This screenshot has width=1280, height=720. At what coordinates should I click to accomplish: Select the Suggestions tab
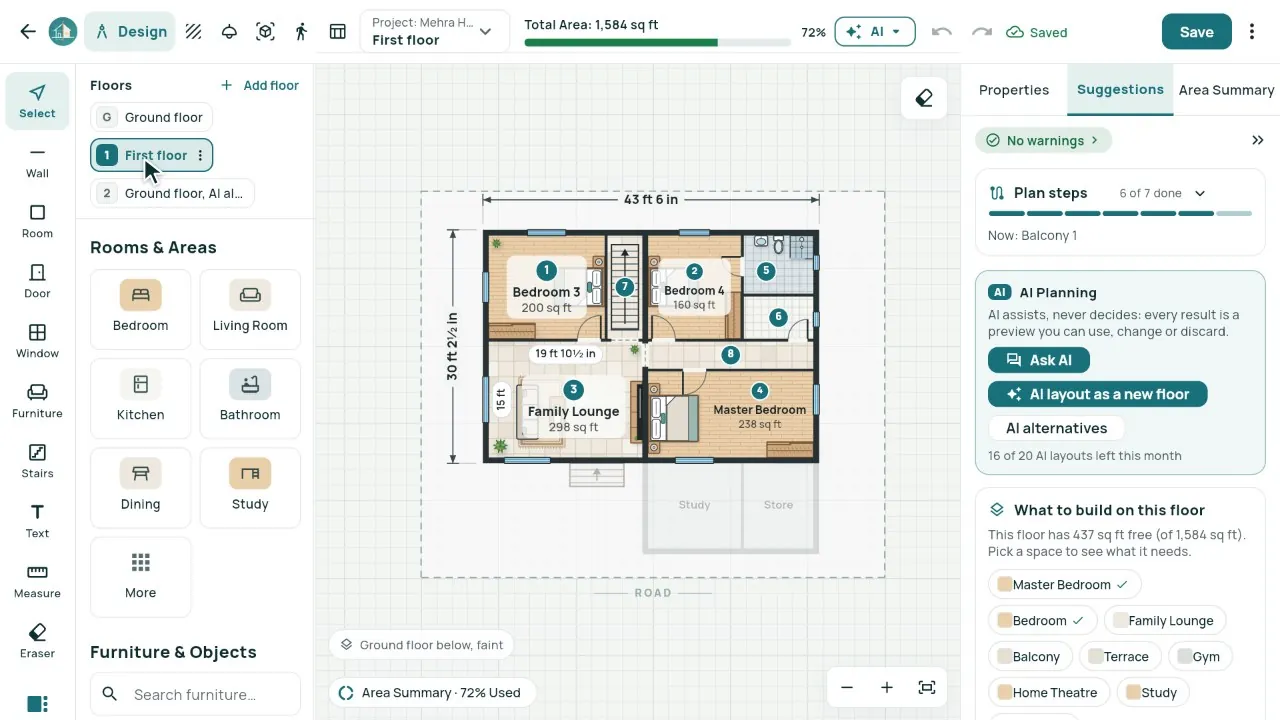coord(1120,90)
